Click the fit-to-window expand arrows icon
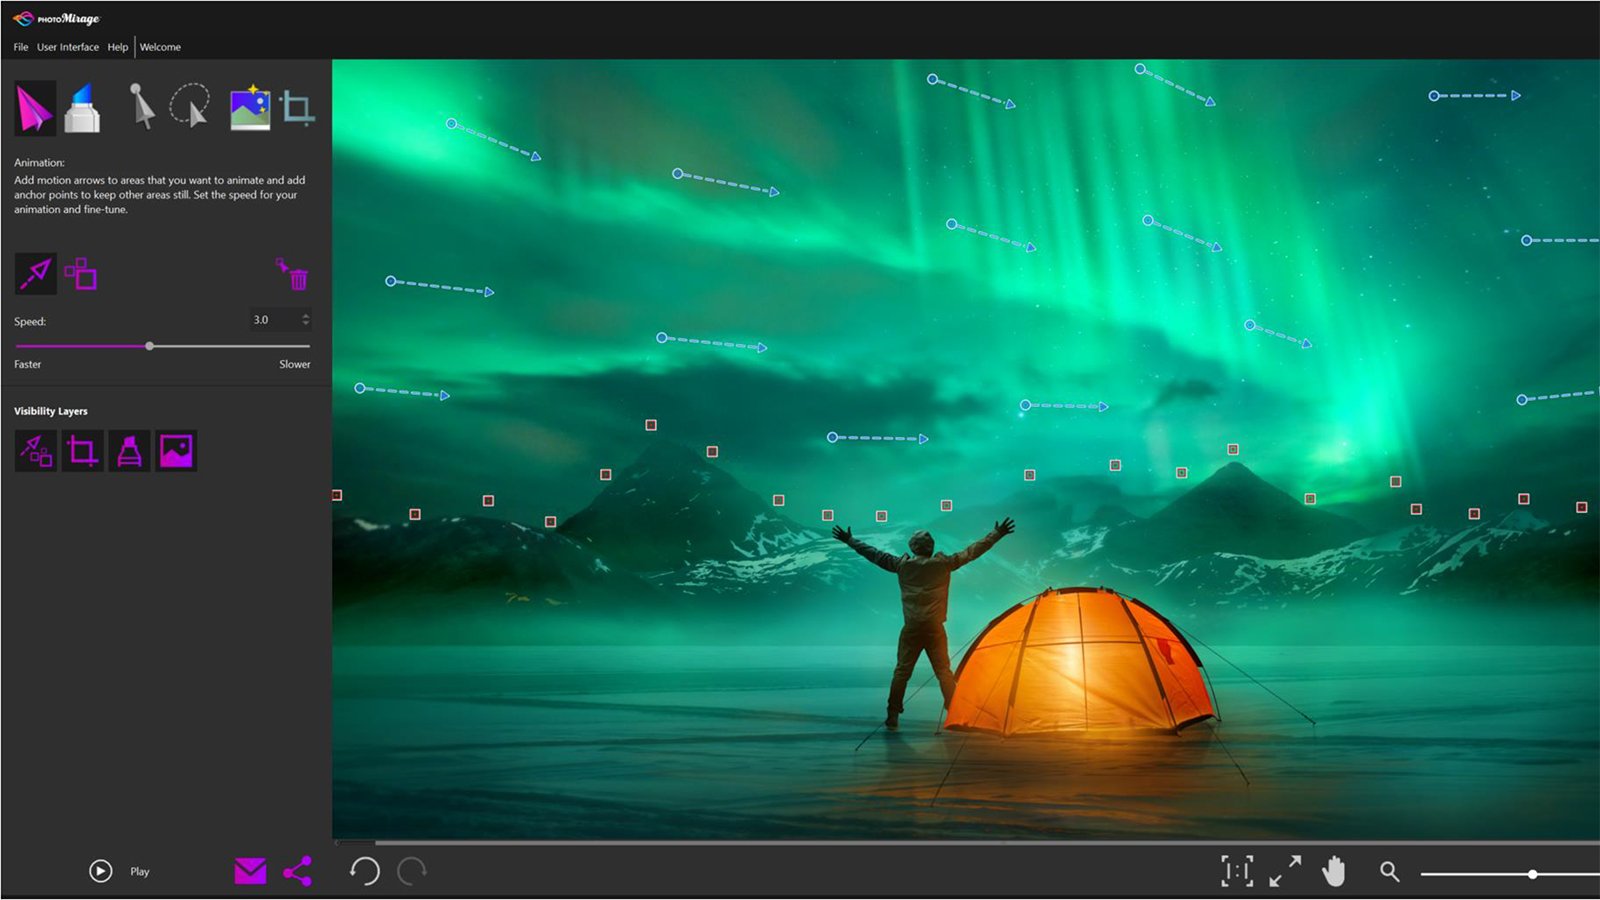This screenshot has height=900, width=1600. [1285, 871]
